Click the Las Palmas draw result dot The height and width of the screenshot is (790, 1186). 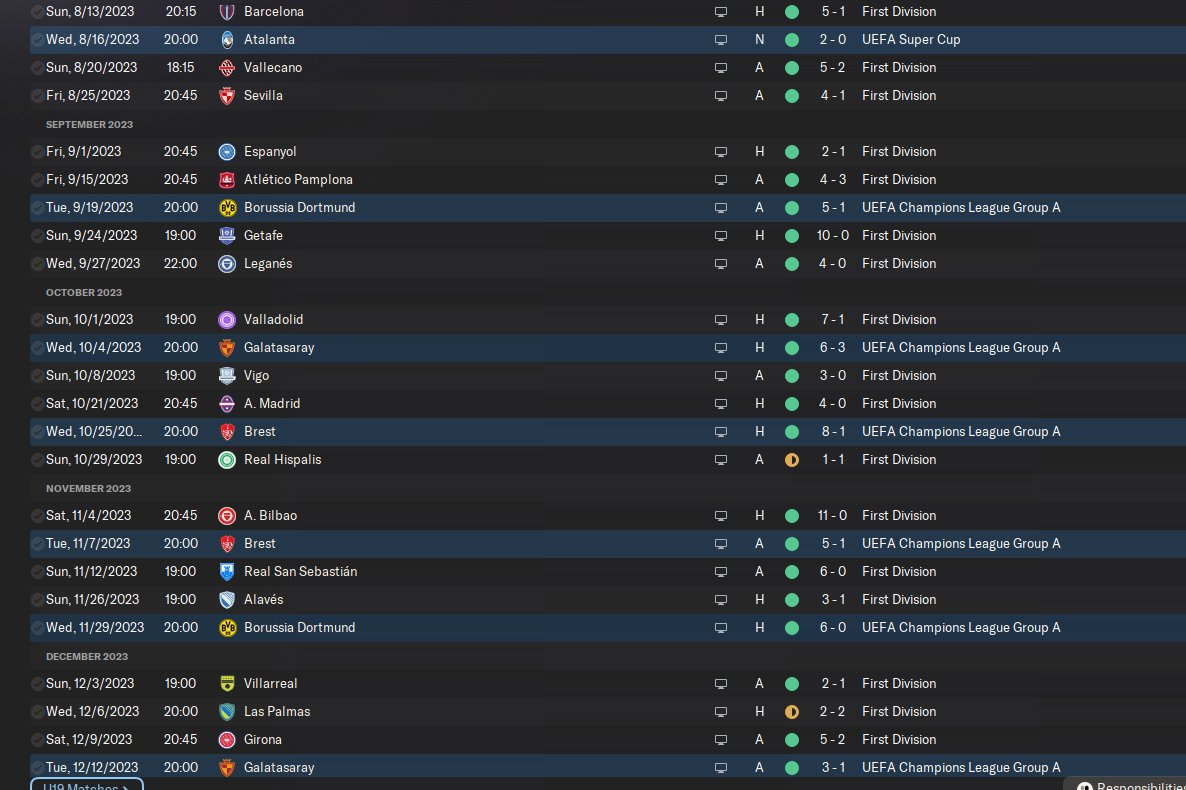pyautogui.click(x=792, y=712)
